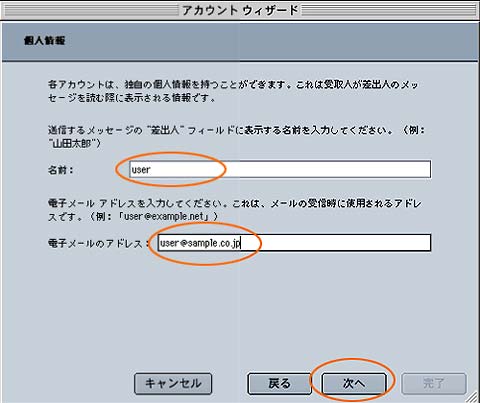Click the 個人情報 section header
This screenshot has width=480, height=403.
(x=44, y=41)
